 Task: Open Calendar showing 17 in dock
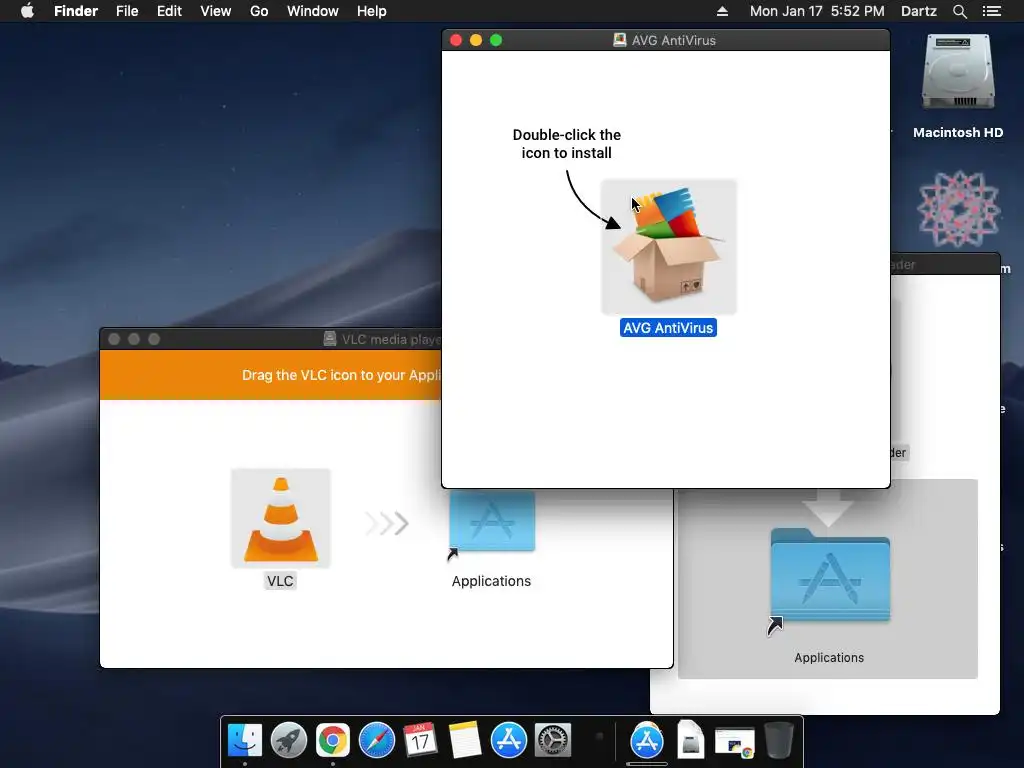(x=421, y=740)
